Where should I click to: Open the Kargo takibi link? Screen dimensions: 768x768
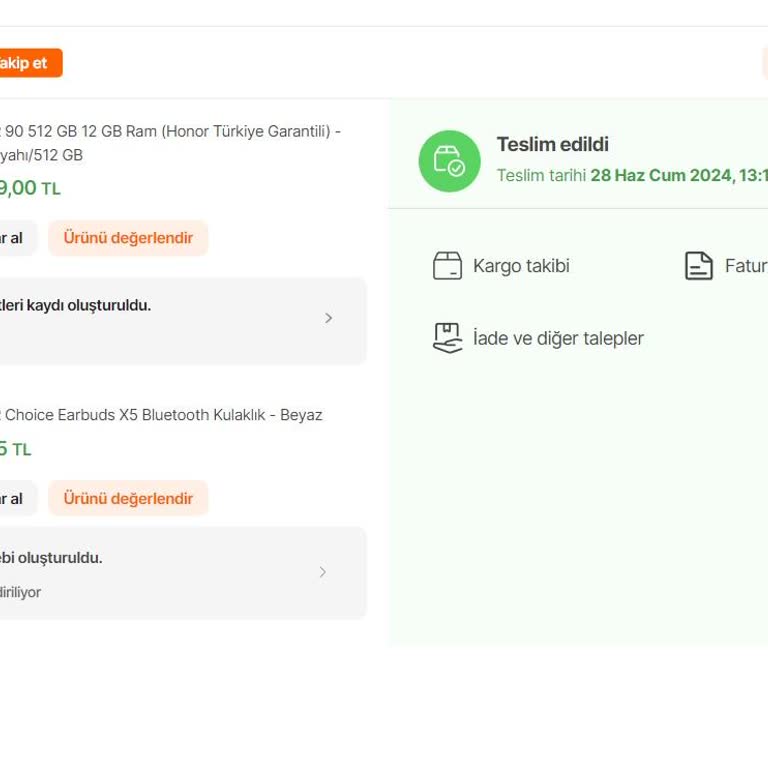click(x=520, y=266)
